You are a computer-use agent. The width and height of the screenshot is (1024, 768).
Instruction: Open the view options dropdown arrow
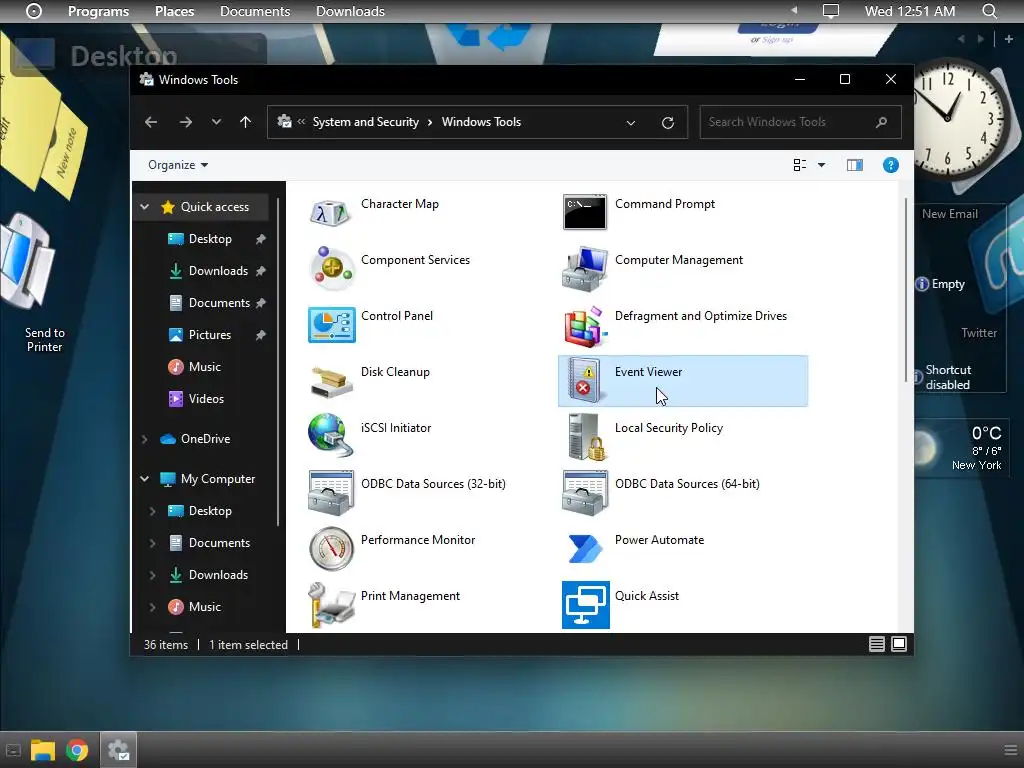822,165
